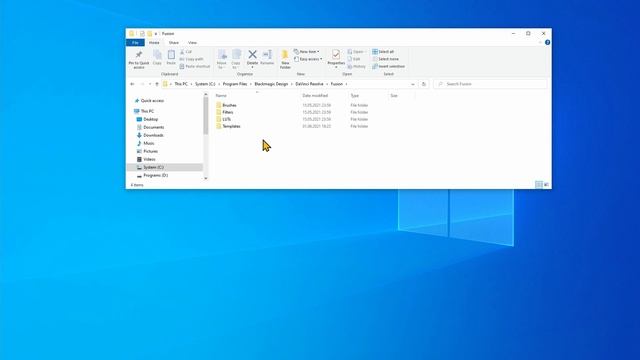Click inside the Search Fusion field
Viewport: 640px width, 360px height.
pyautogui.click(x=490, y=84)
